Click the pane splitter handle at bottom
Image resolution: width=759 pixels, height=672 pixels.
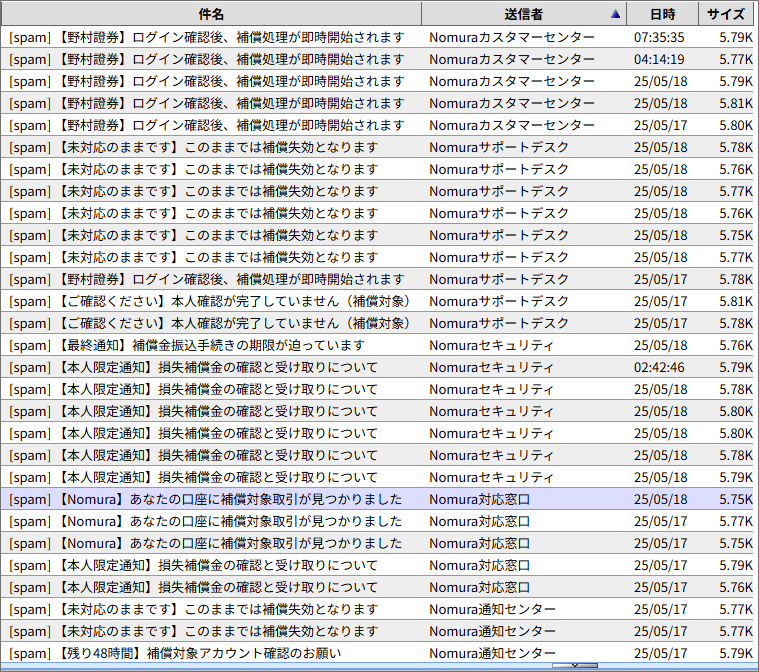click(575, 666)
